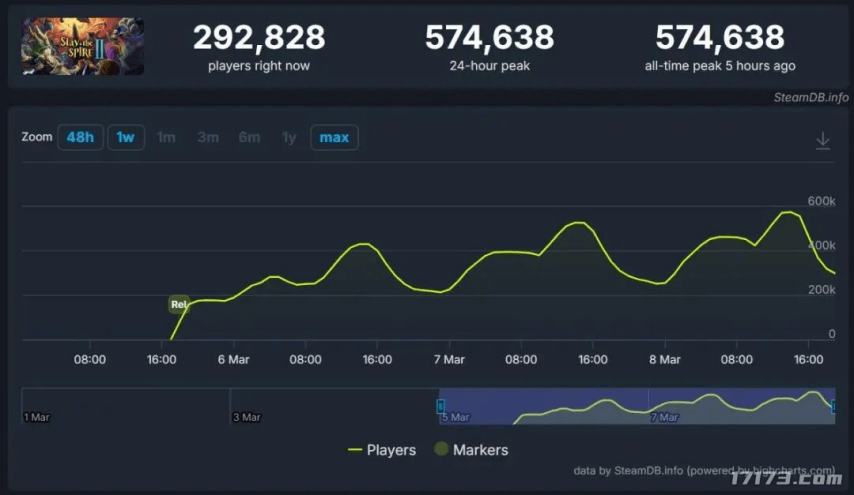Set zoom to max range
Image resolution: width=854 pixels, height=495 pixels.
(334, 137)
